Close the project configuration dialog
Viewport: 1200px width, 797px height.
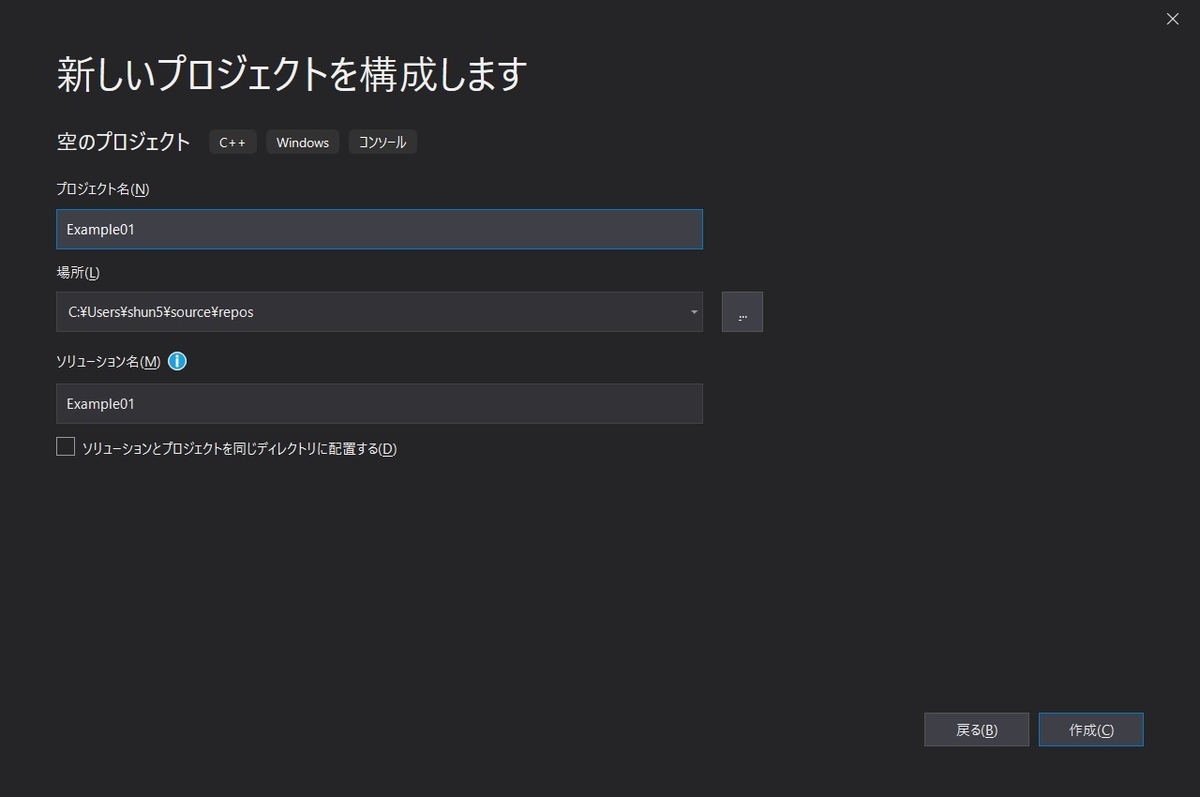1173,18
